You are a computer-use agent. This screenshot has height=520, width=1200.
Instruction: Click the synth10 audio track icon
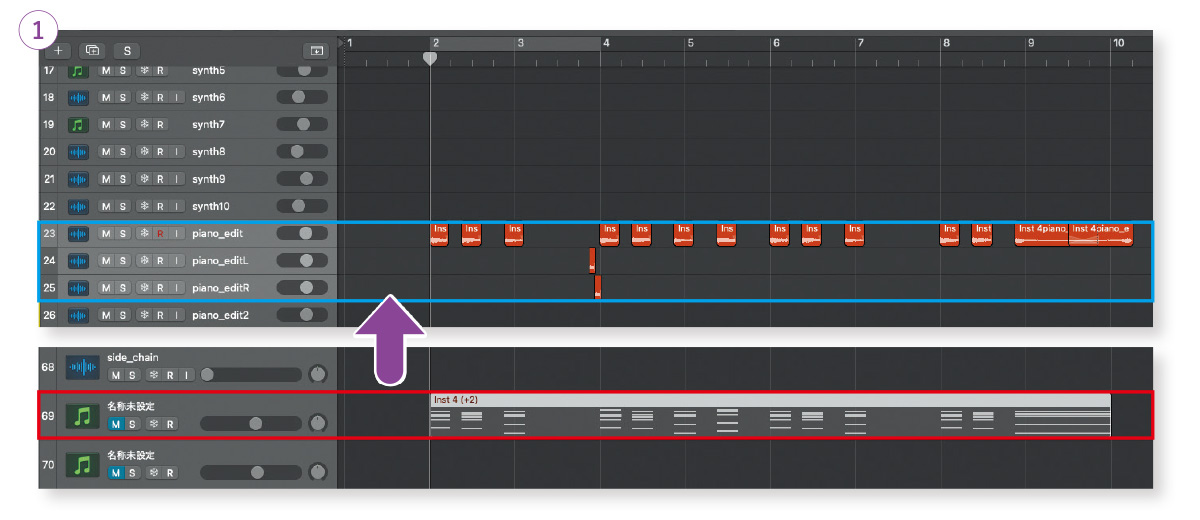tap(78, 206)
